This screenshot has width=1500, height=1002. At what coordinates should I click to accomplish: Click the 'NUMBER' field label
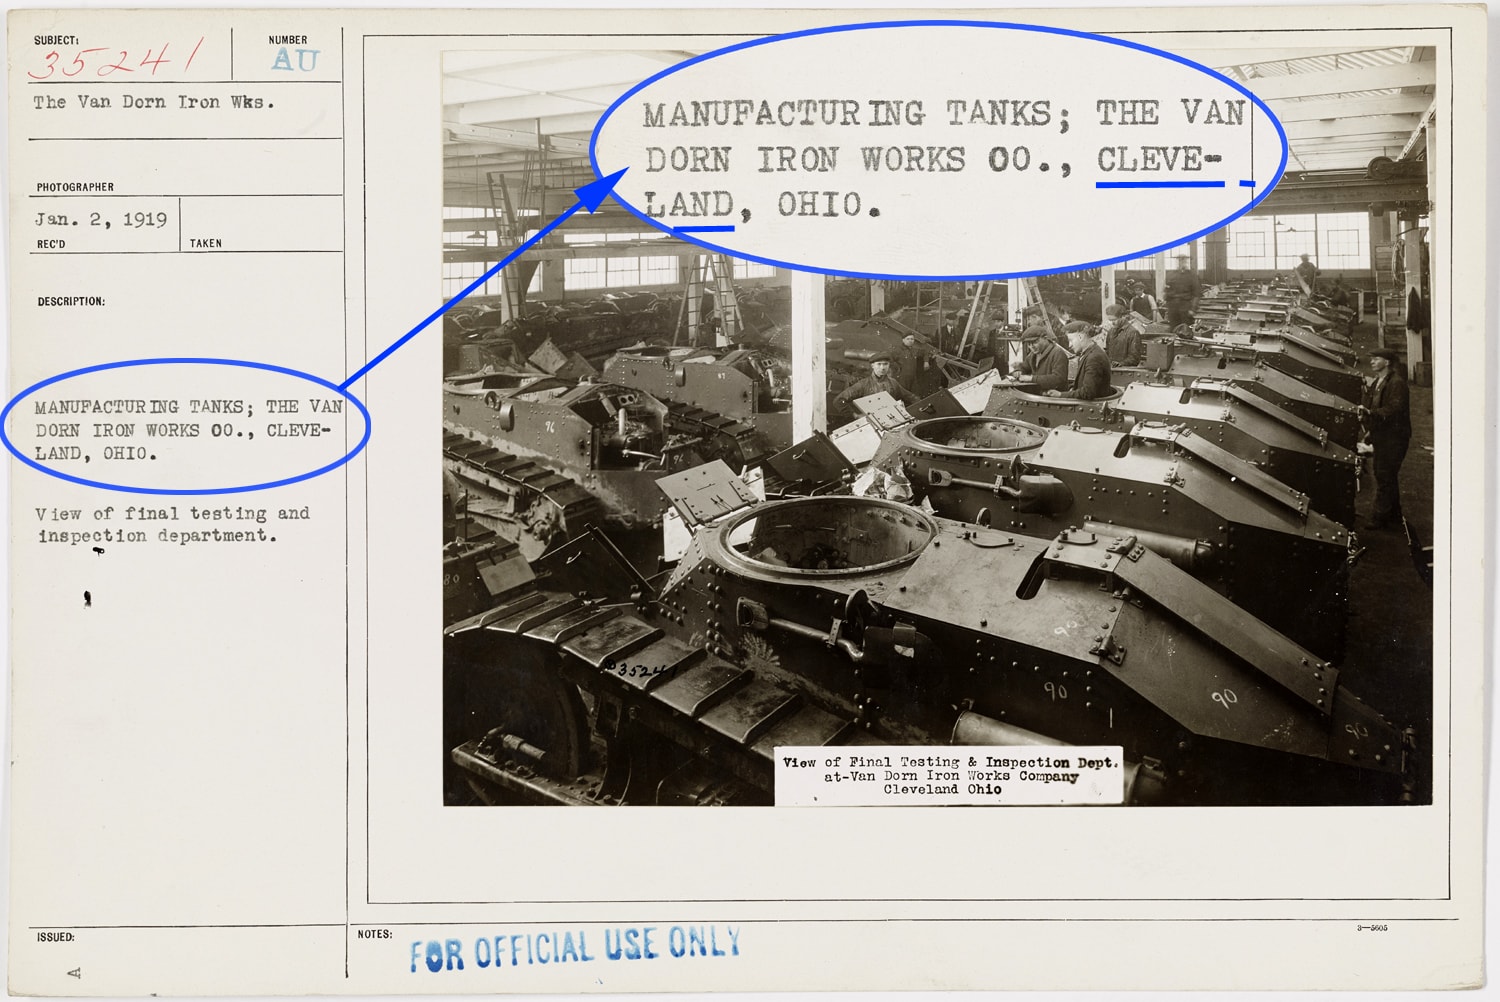[288, 41]
